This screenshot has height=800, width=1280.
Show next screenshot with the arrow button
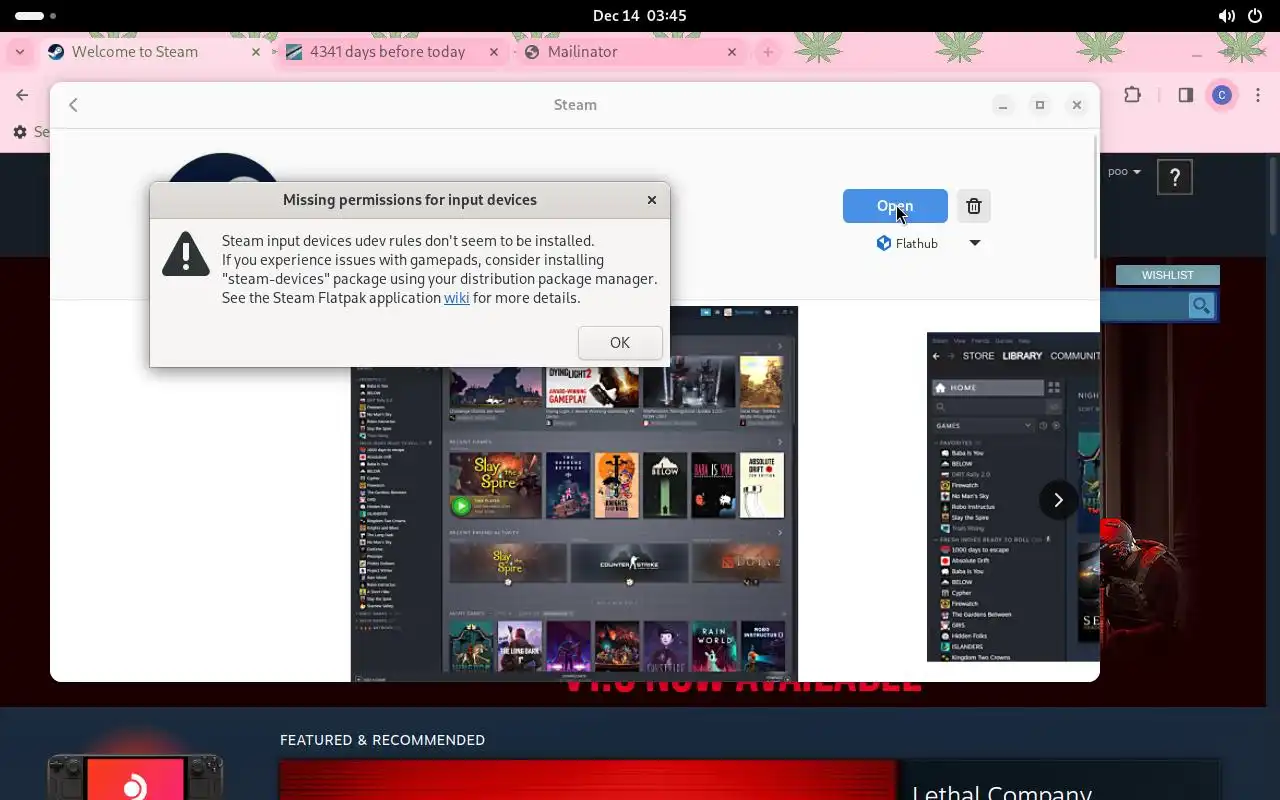coord(1058,500)
